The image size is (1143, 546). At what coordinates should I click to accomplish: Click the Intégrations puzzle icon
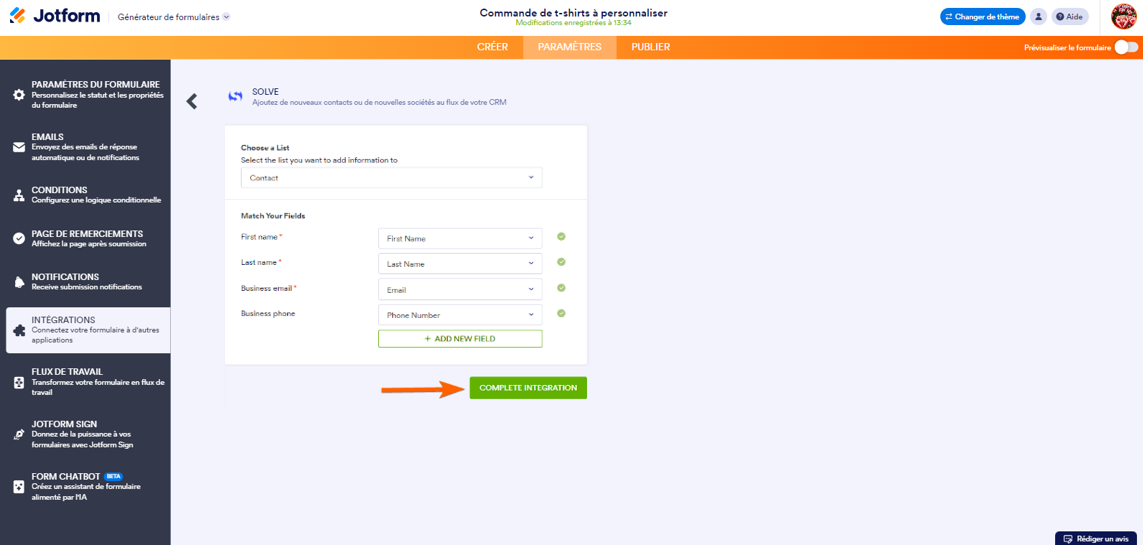[x=19, y=330]
